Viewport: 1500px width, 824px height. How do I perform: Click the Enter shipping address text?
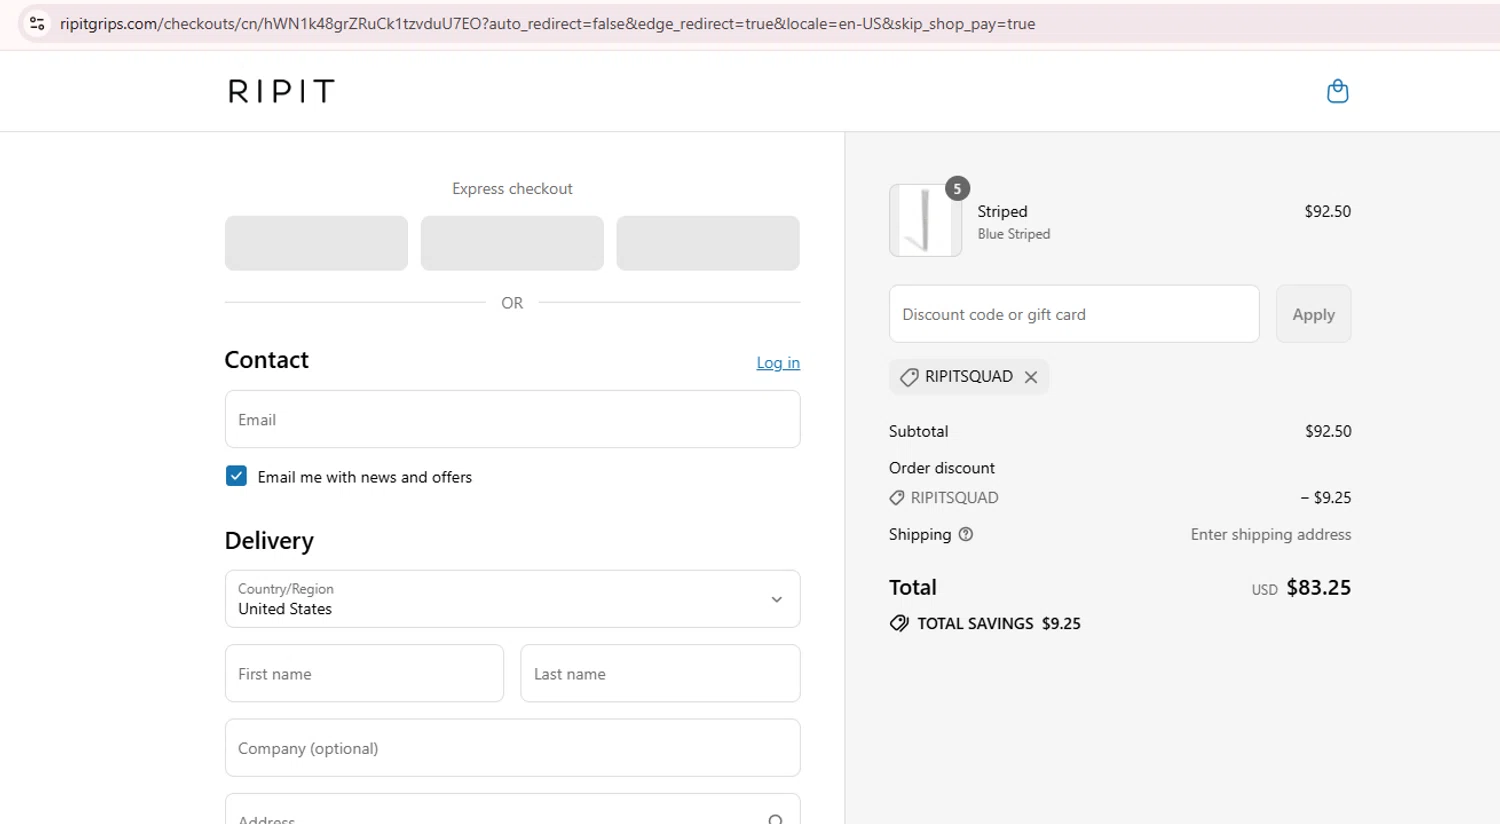pyautogui.click(x=1270, y=534)
